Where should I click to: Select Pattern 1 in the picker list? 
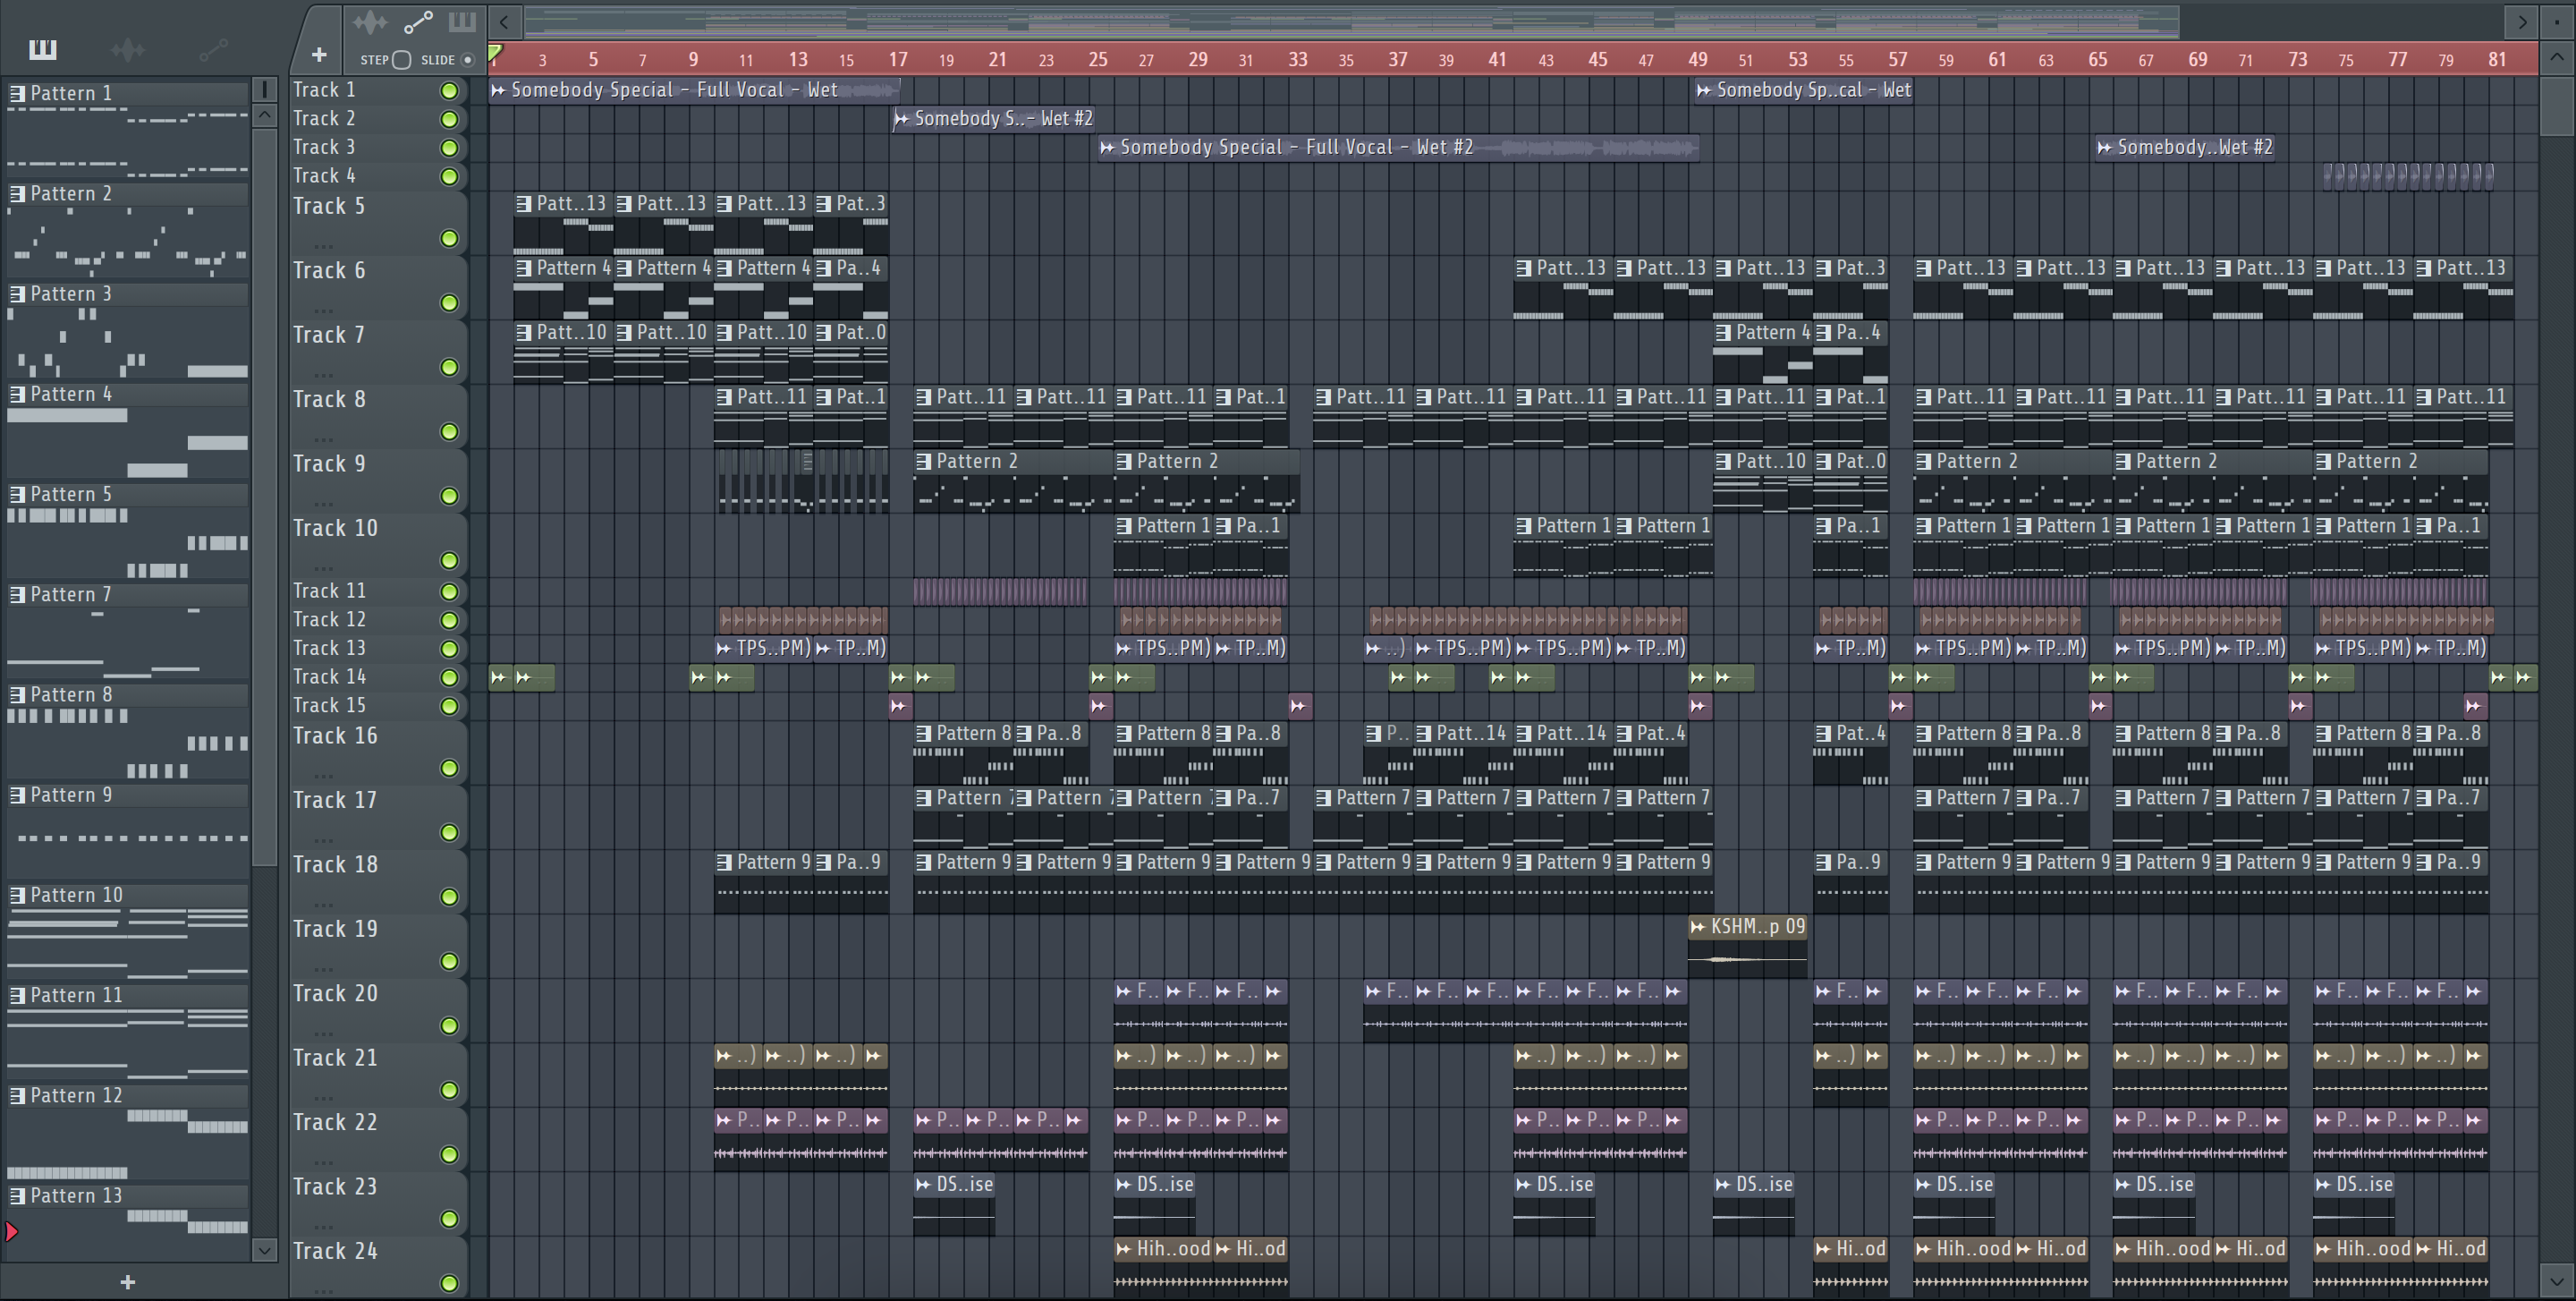click(128, 93)
